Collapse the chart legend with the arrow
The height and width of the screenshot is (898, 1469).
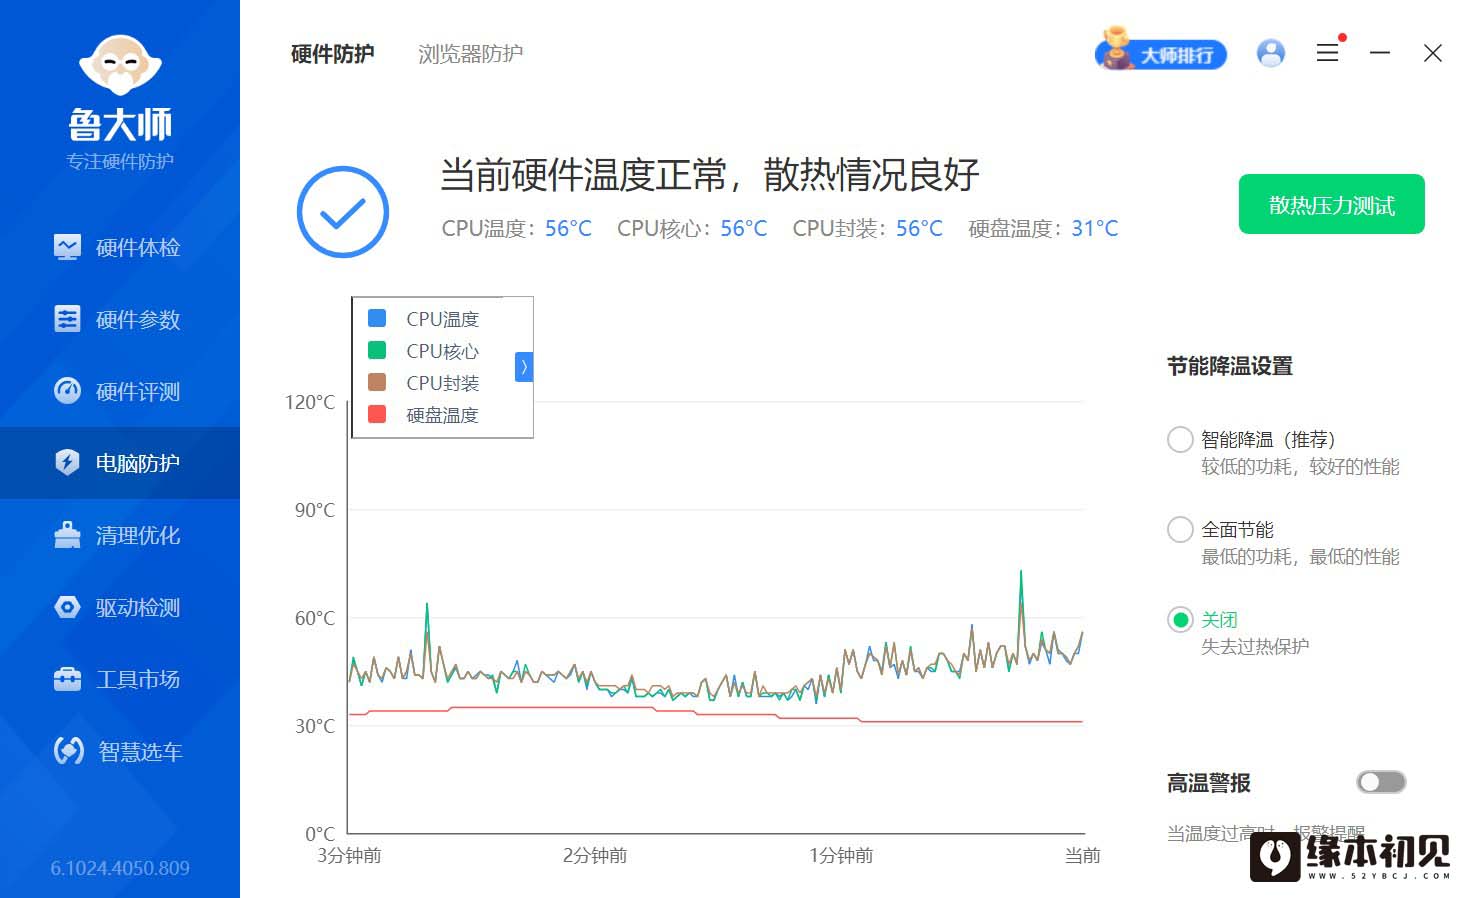point(523,367)
